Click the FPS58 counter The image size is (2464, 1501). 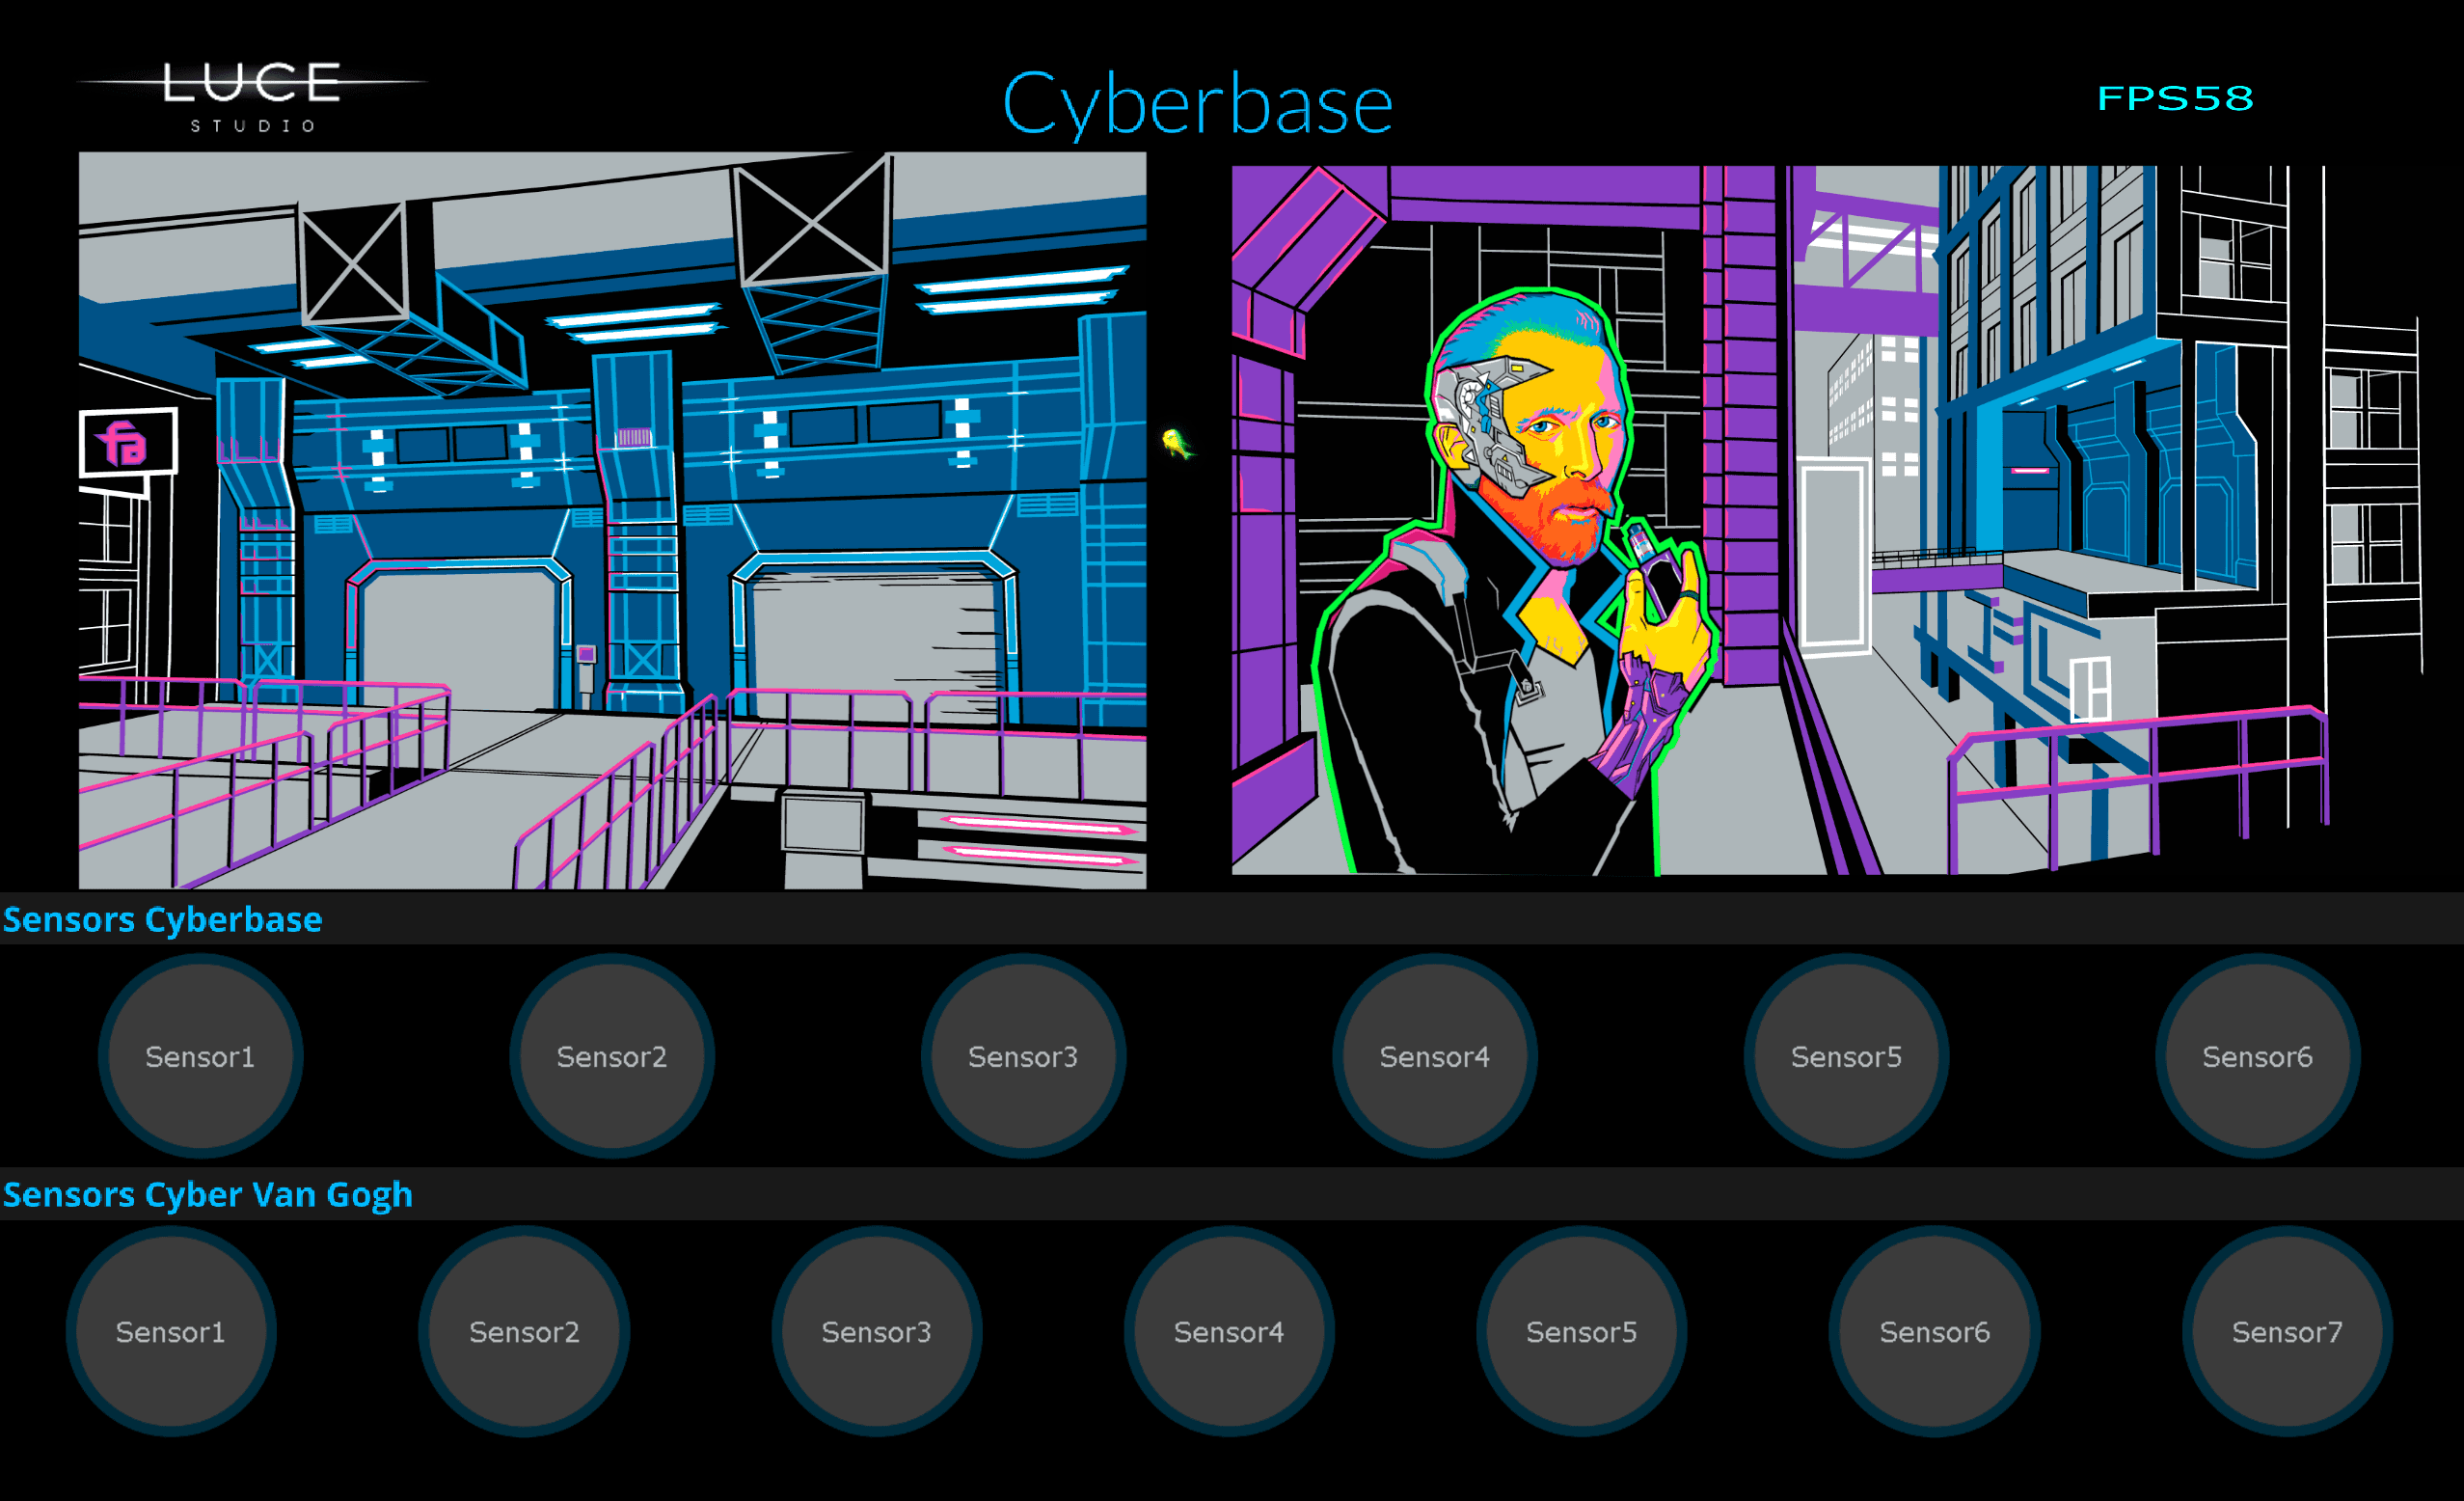[x=2175, y=98]
